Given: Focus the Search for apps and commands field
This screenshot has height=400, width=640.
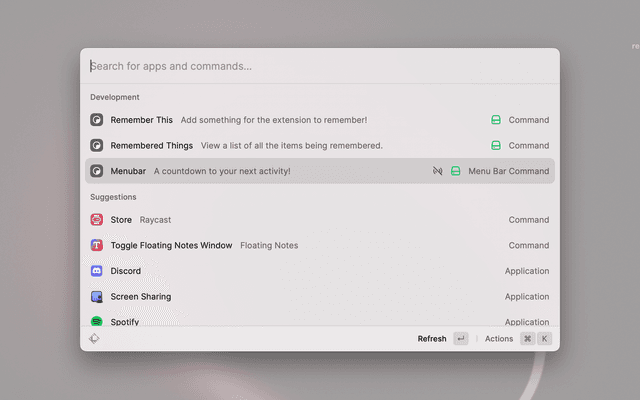Looking at the screenshot, I should point(300,66).
